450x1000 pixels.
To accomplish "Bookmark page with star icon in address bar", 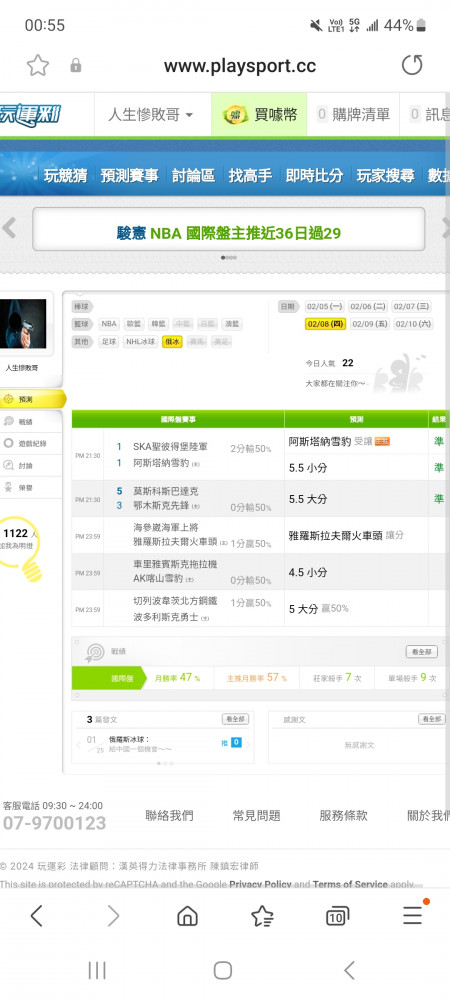I will 38,65.
